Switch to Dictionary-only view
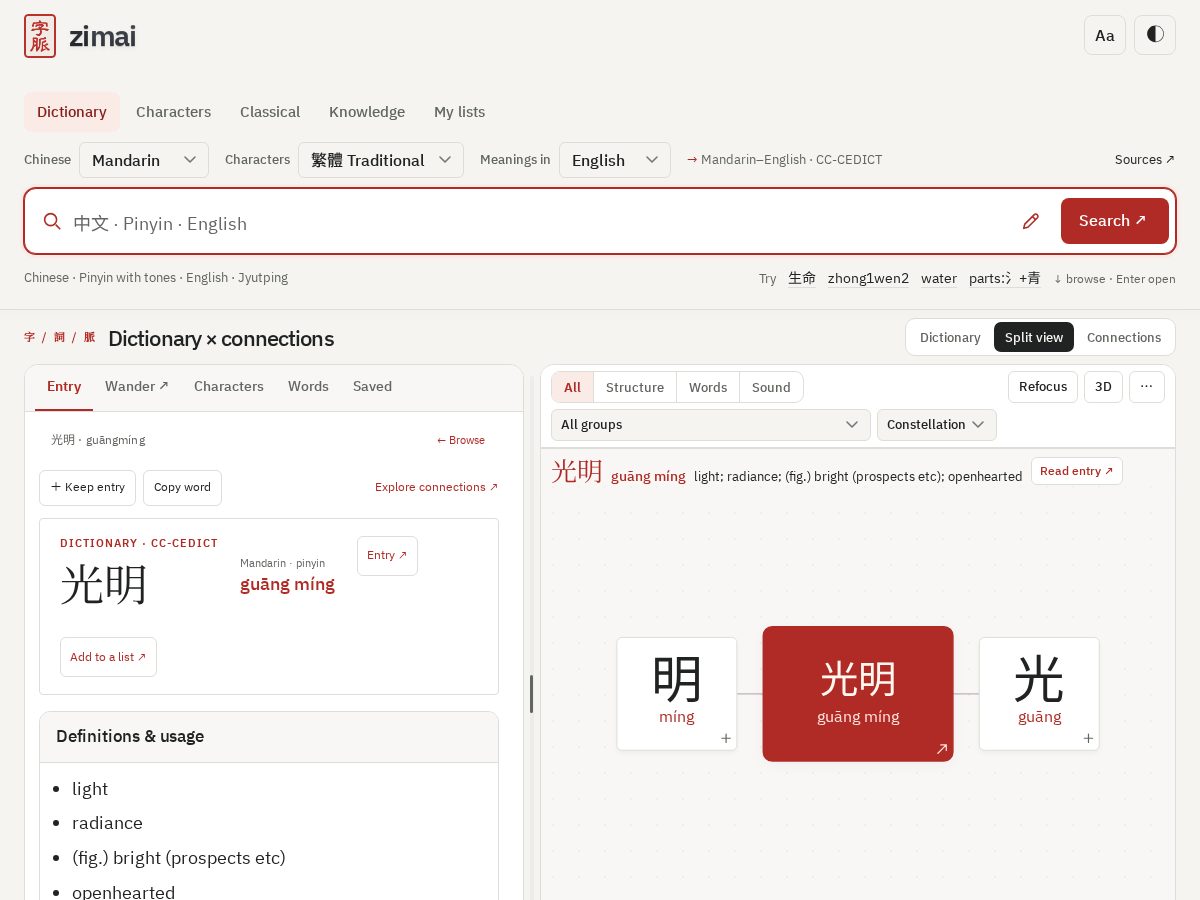 click(x=950, y=337)
